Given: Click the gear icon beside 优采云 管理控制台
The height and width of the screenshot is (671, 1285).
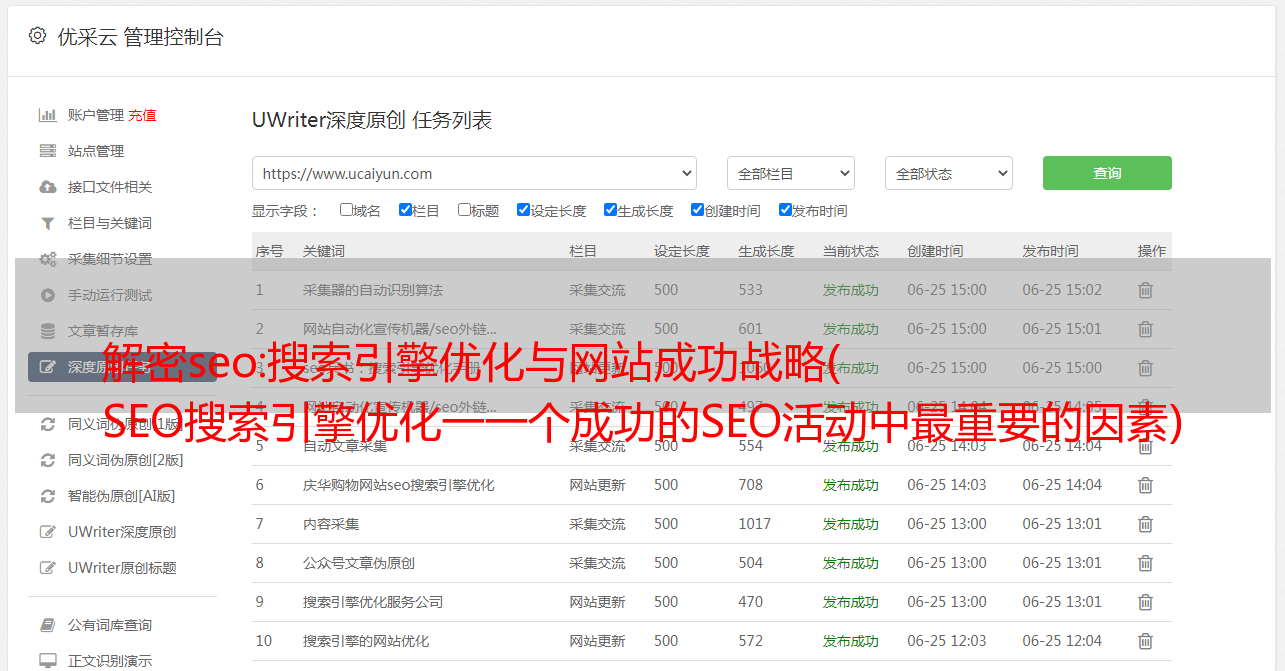Looking at the screenshot, I should pos(37,36).
